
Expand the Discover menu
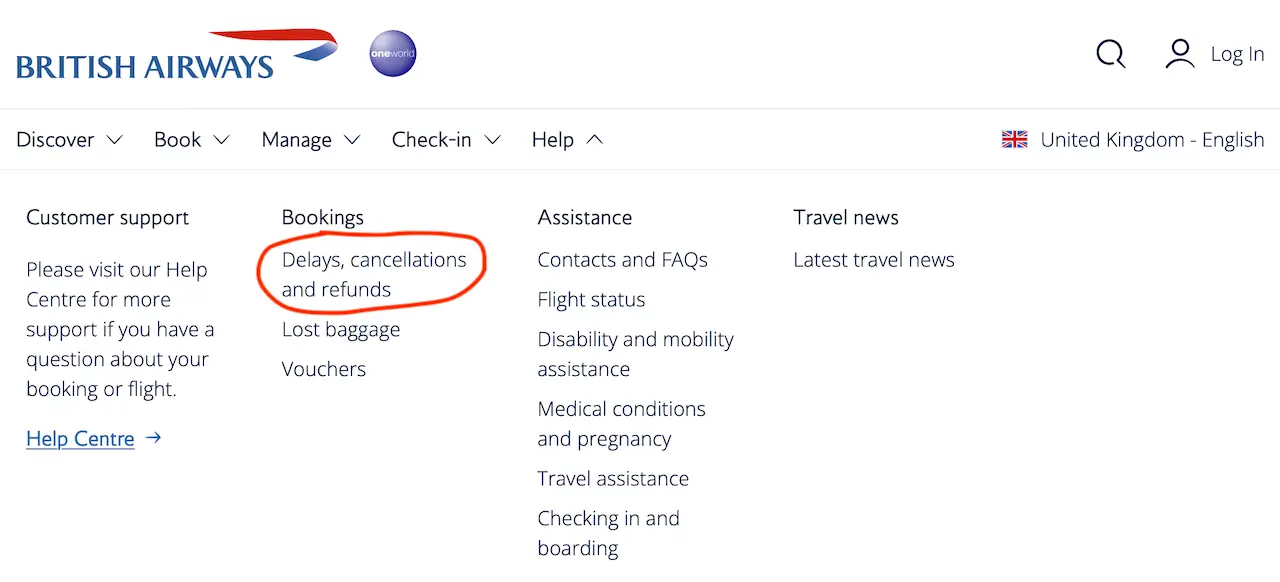click(69, 140)
